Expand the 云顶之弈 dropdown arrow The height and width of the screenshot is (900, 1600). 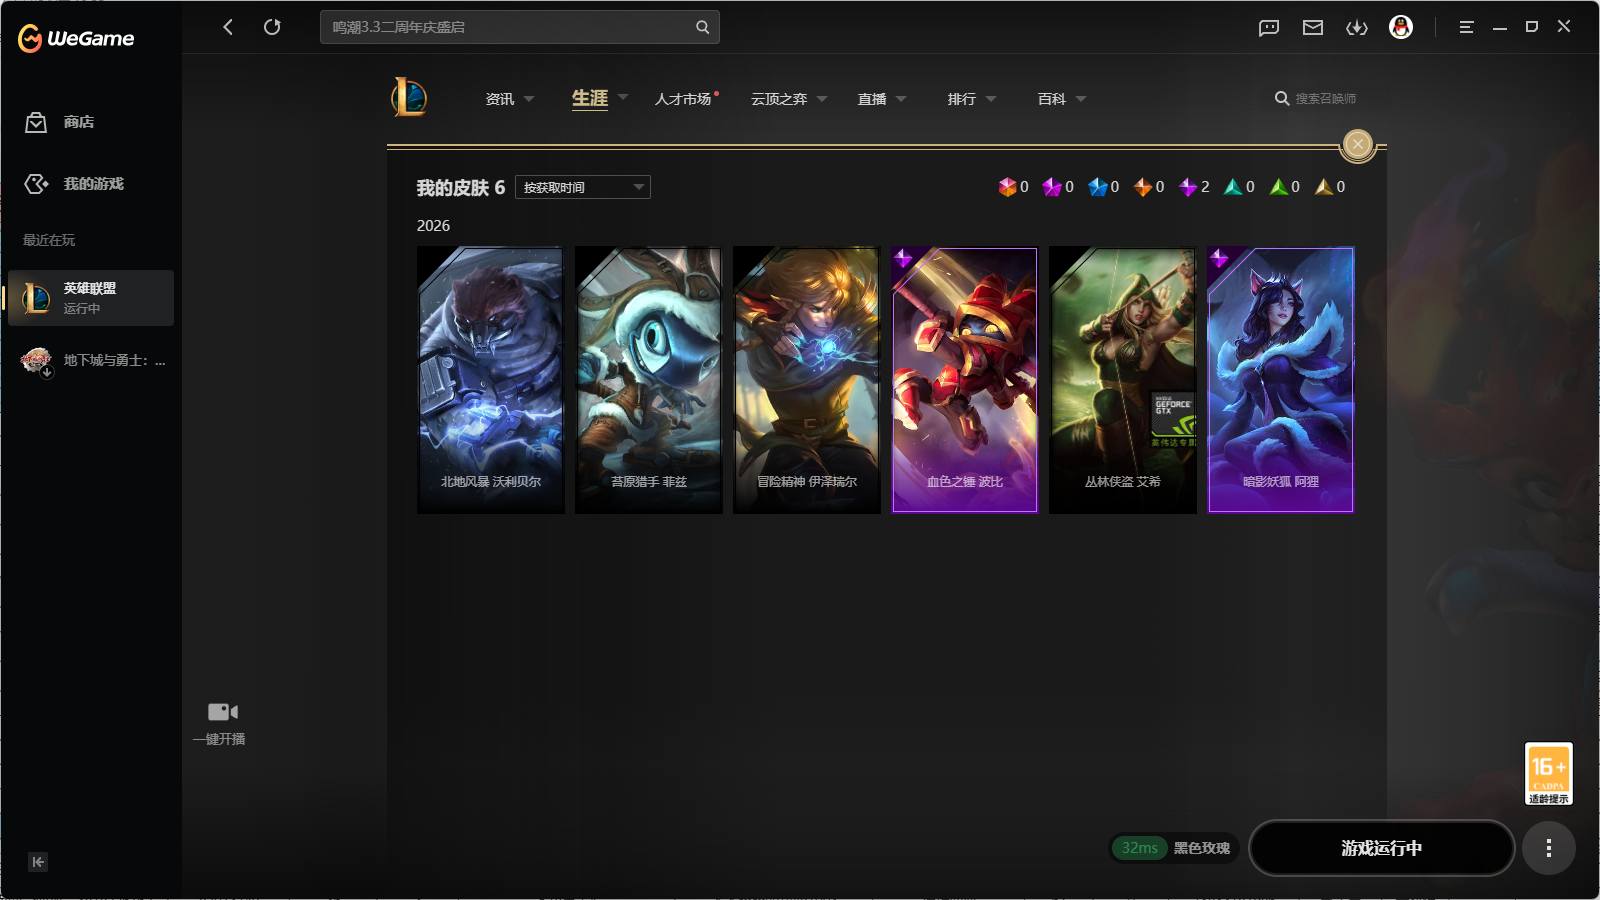[x=822, y=99]
